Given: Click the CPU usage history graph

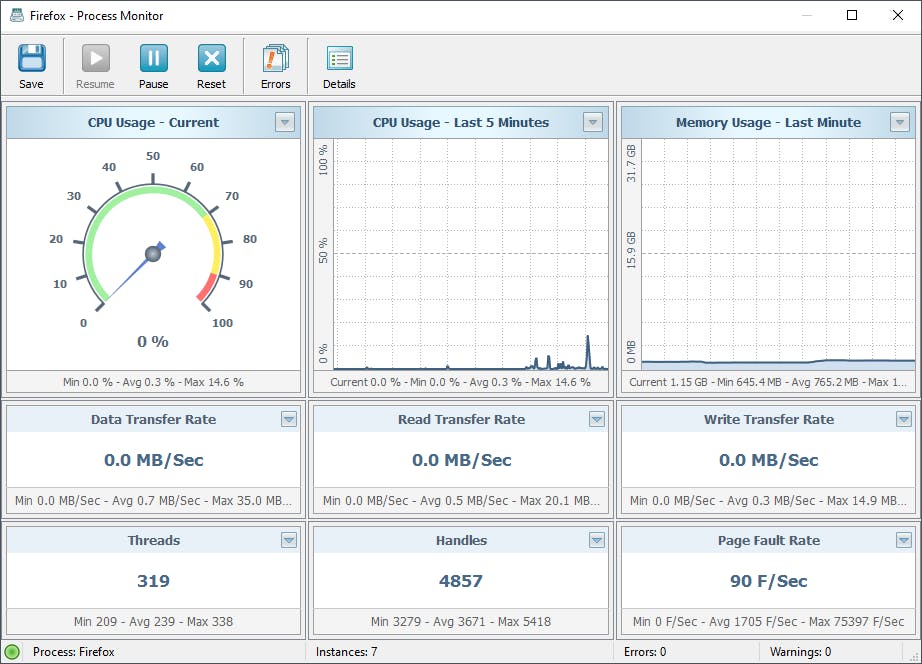Looking at the screenshot, I should [x=472, y=255].
